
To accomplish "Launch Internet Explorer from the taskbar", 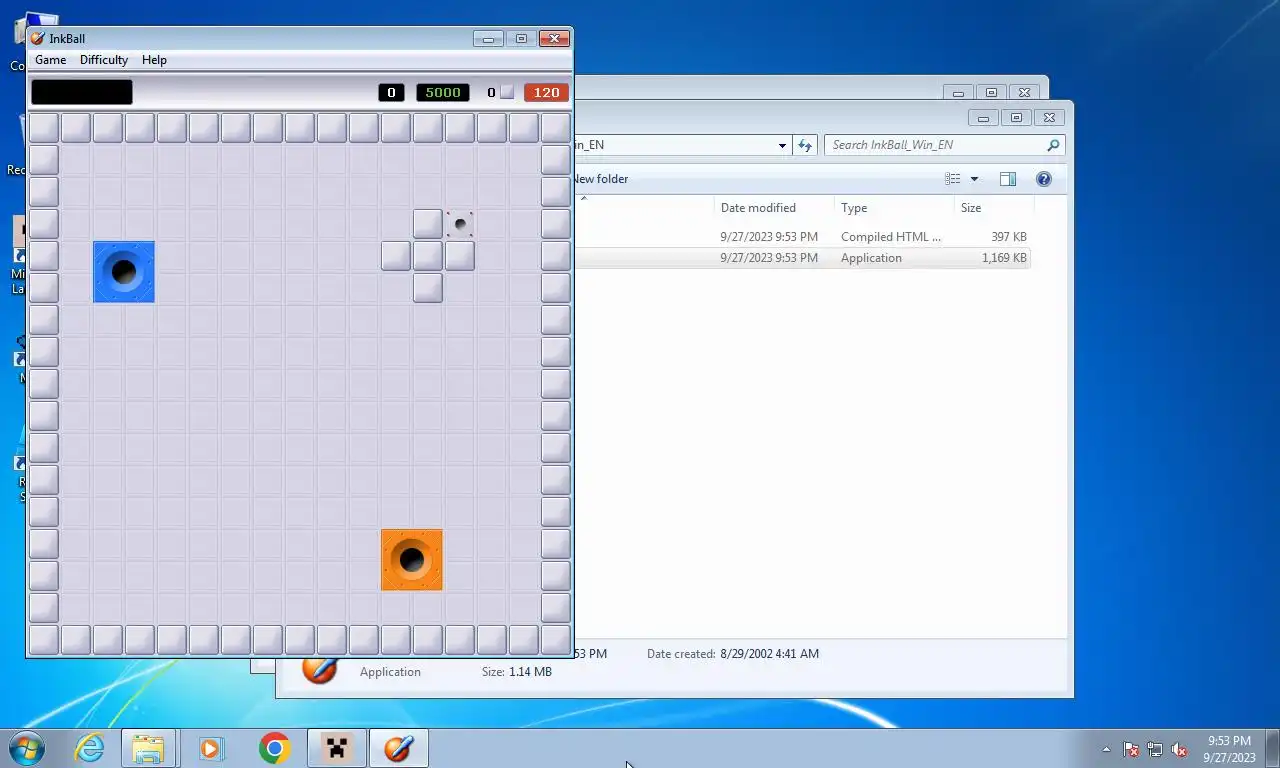I will point(89,748).
